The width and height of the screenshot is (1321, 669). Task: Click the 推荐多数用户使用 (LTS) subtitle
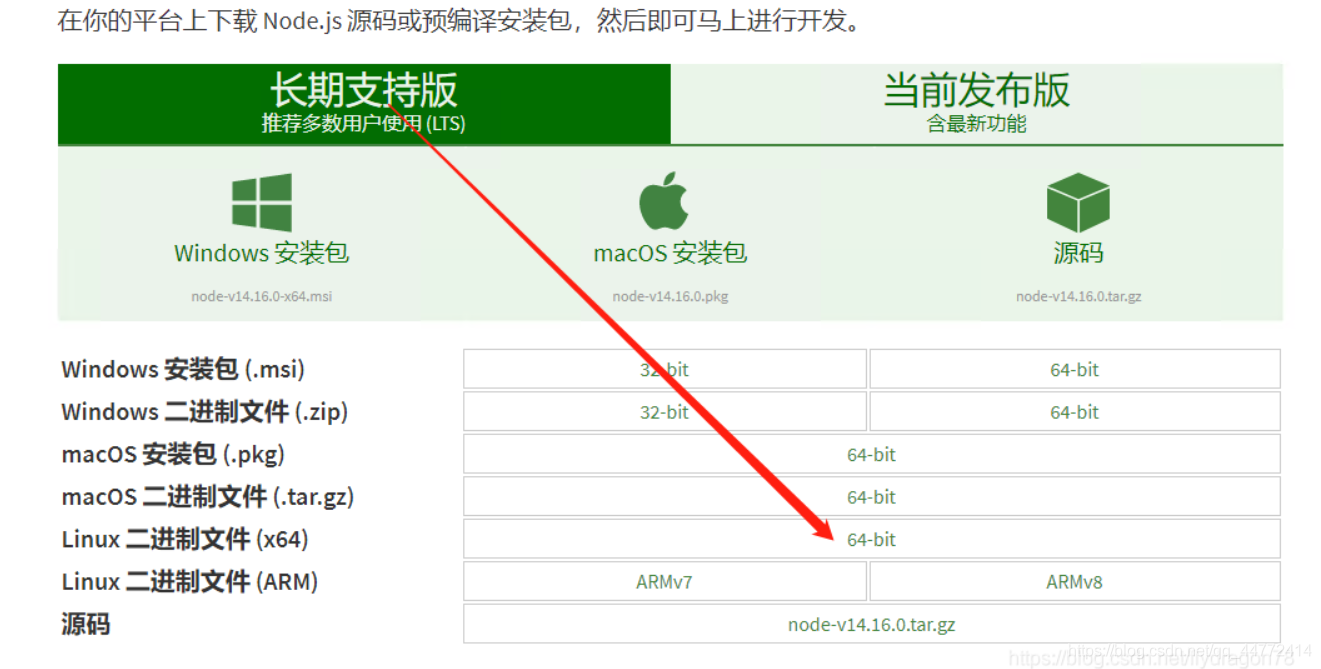coord(364,124)
